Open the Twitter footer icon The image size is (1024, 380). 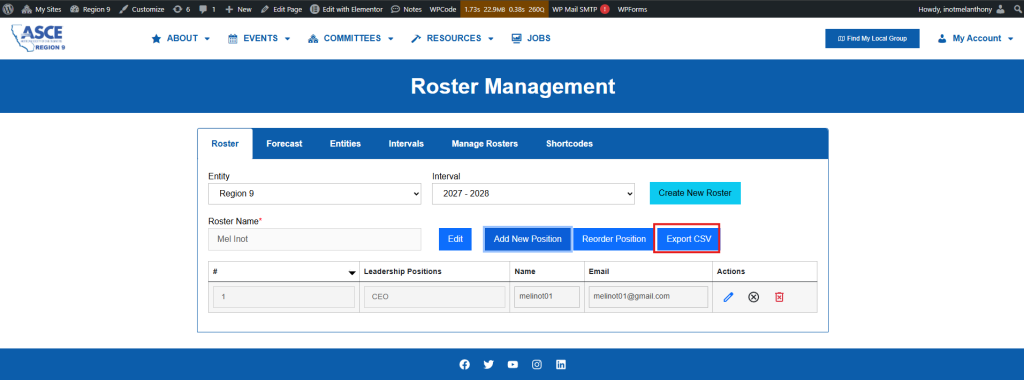pos(488,365)
